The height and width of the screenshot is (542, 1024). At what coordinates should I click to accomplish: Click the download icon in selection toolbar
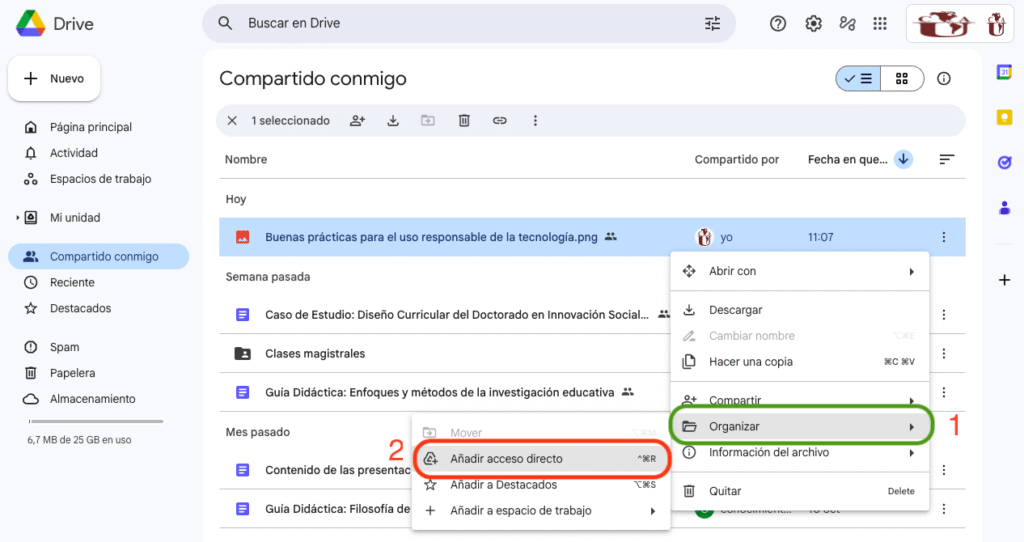coord(393,121)
